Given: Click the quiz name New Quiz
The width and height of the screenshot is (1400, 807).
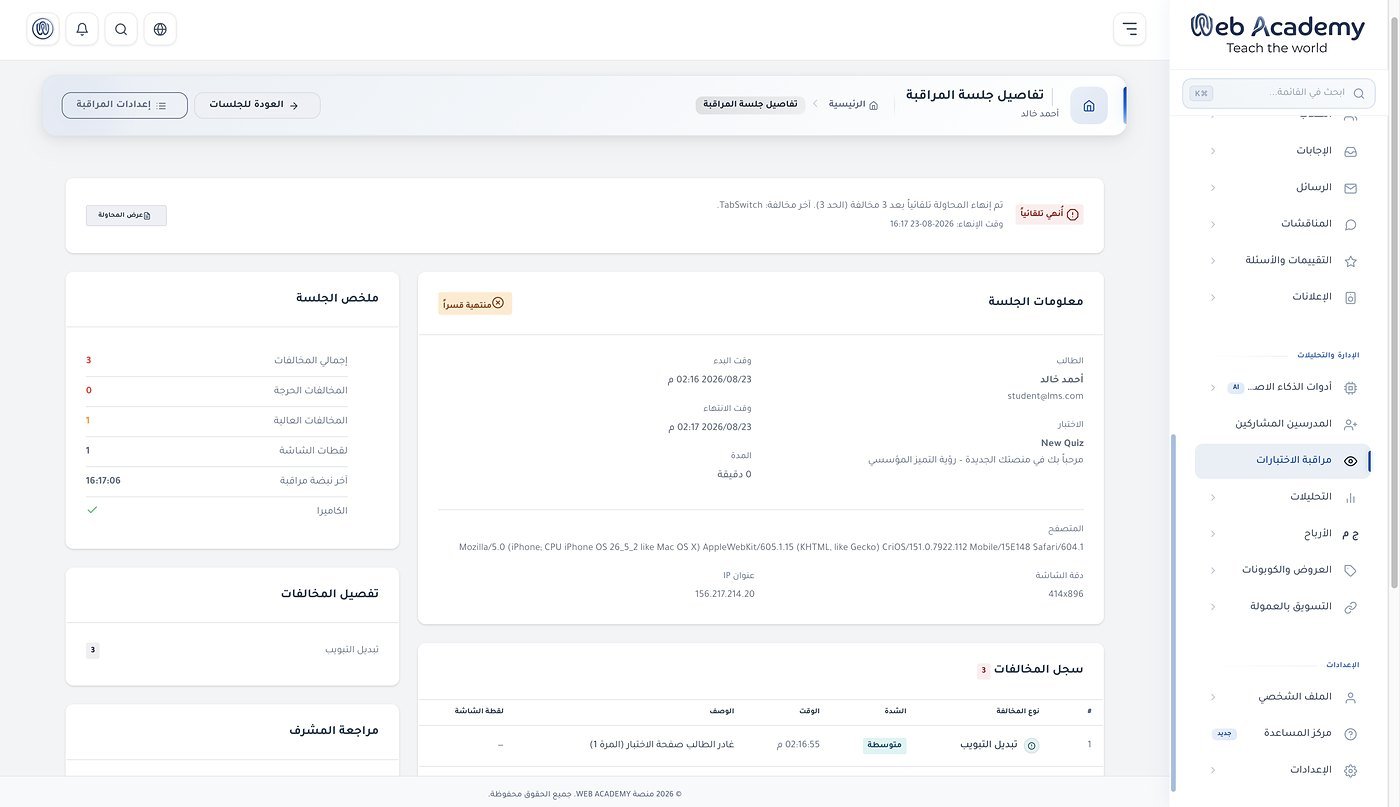Looking at the screenshot, I should coord(1062,443).
